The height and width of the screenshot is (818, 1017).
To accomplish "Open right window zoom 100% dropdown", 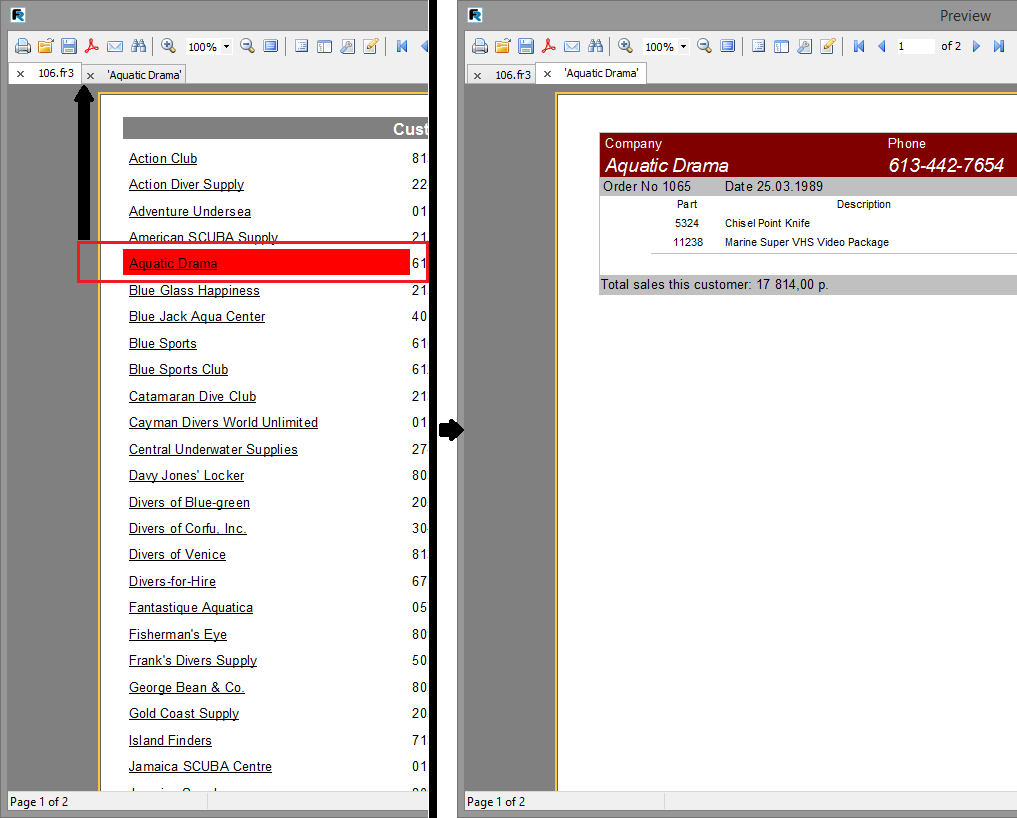I will tap(683, 47).
